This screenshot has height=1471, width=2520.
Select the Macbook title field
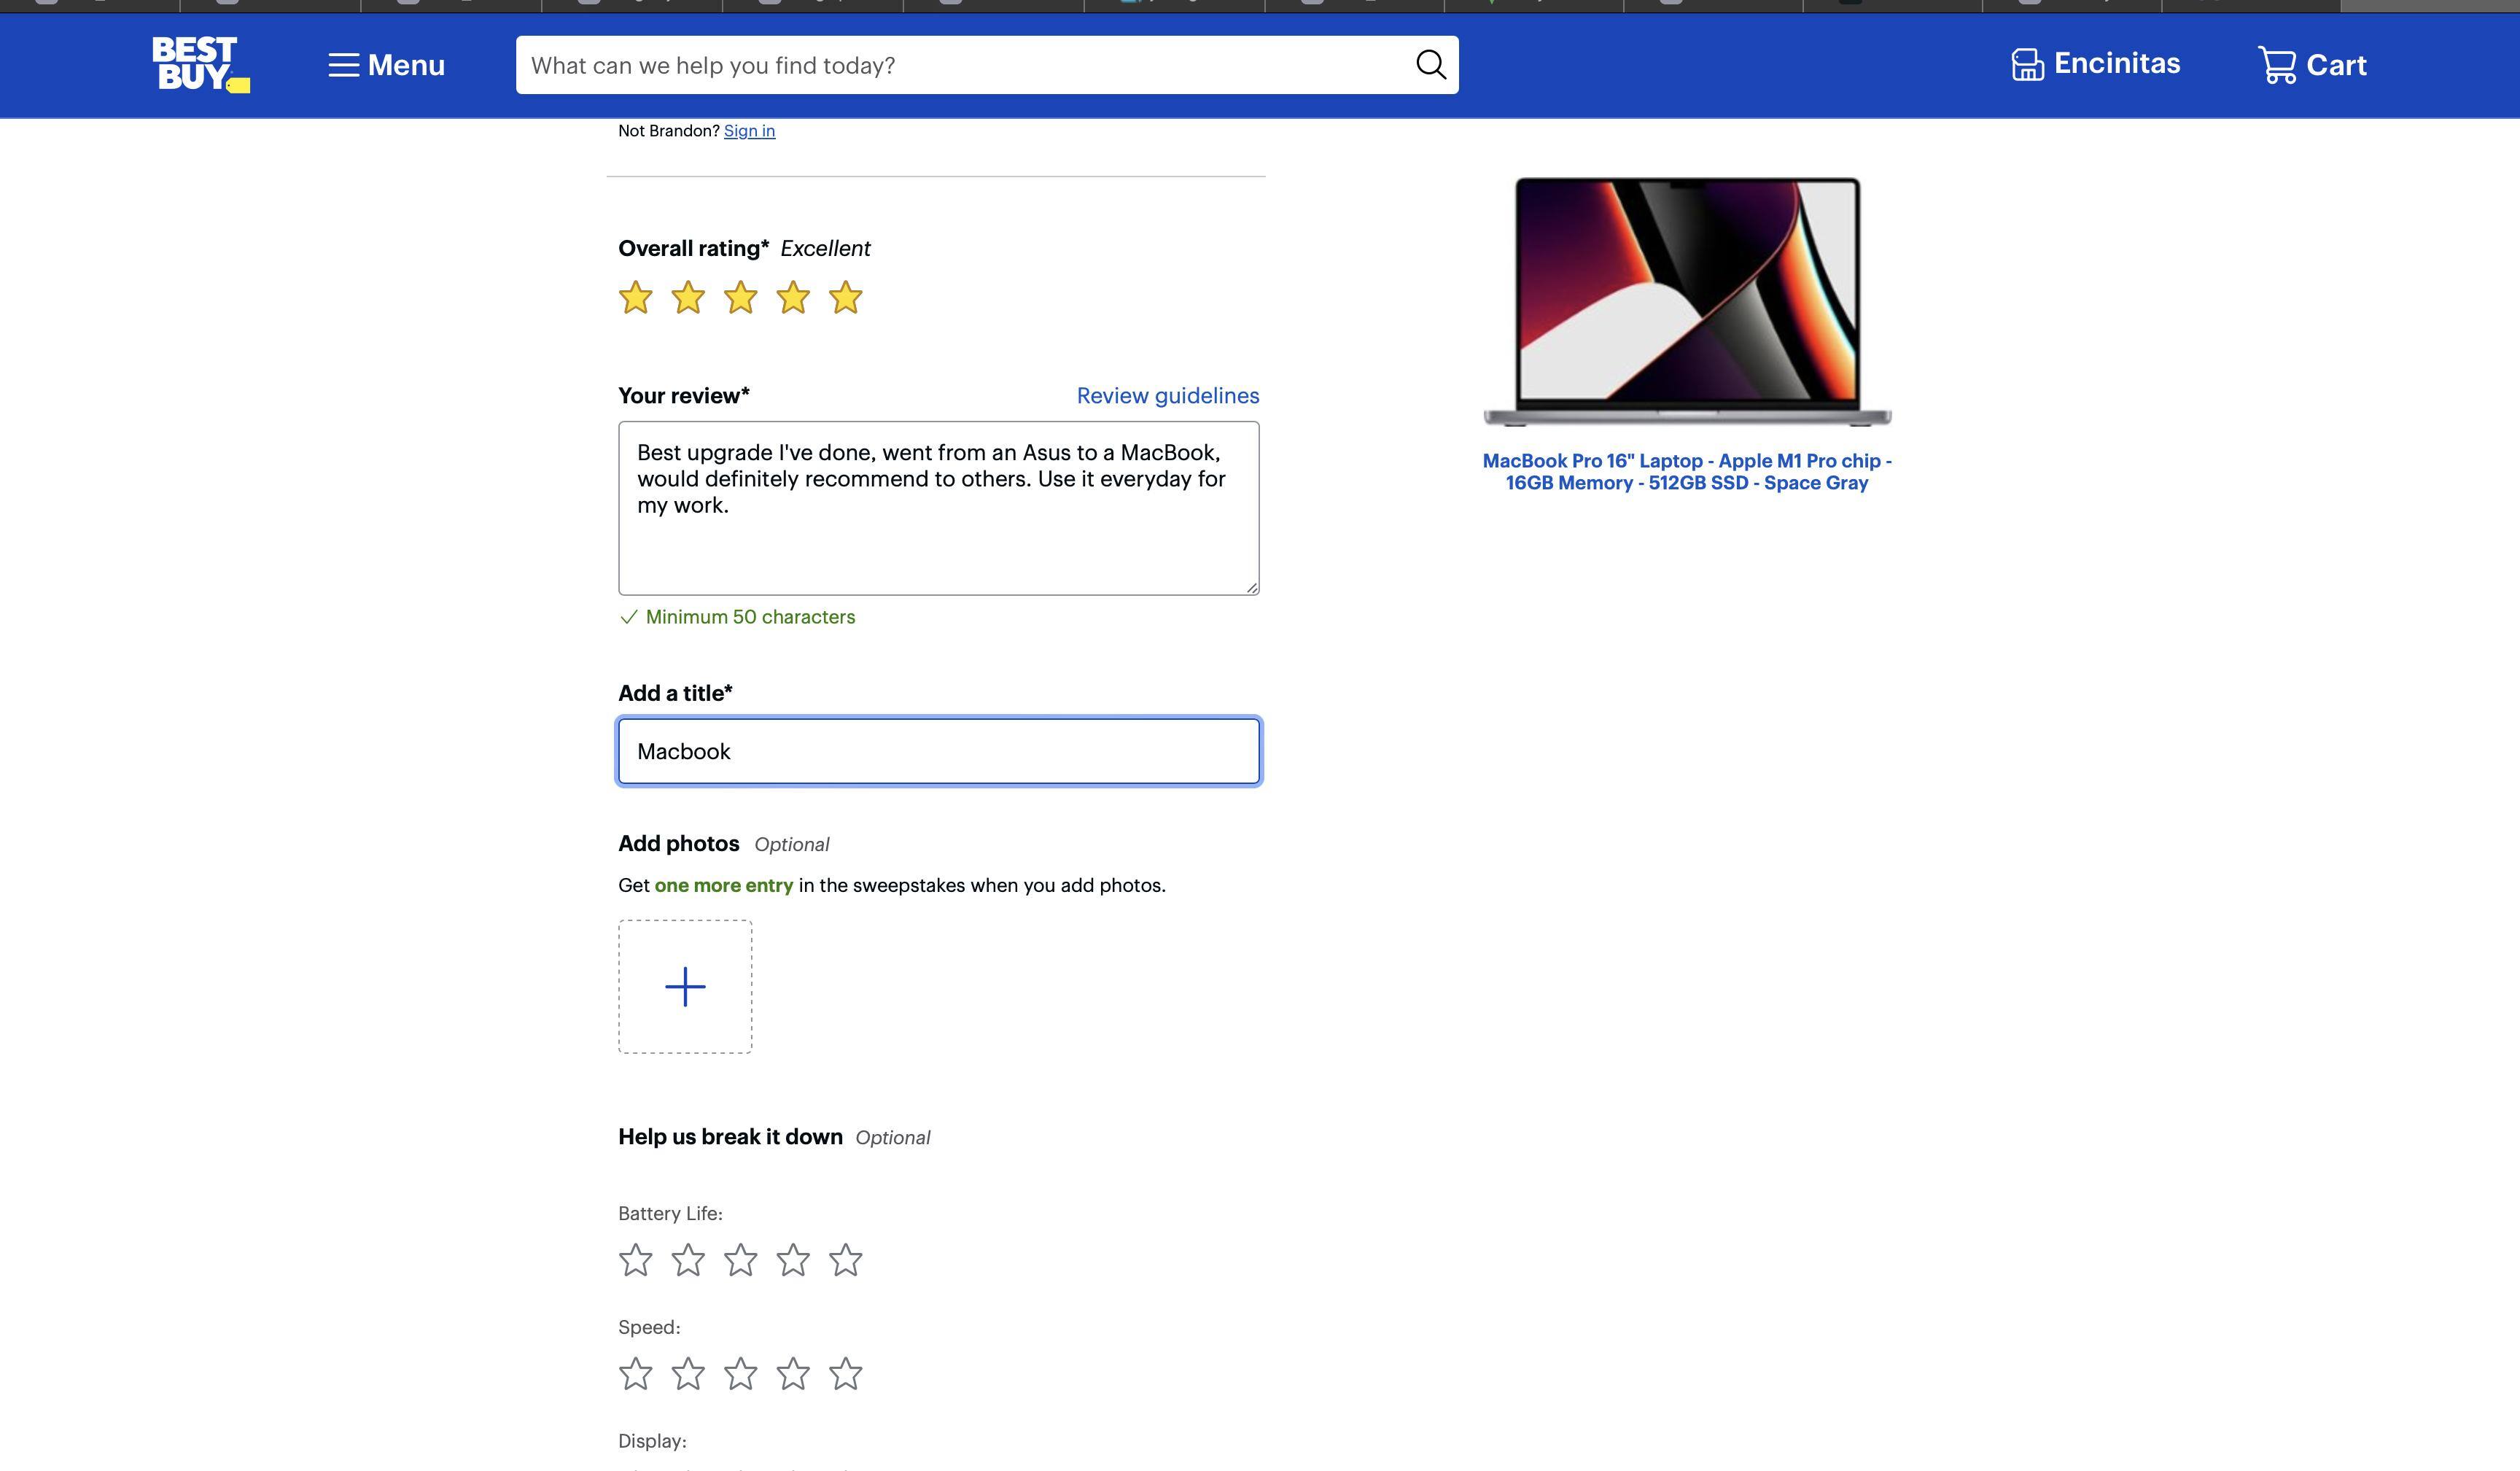pyautogui.click(x=937, y=751)
